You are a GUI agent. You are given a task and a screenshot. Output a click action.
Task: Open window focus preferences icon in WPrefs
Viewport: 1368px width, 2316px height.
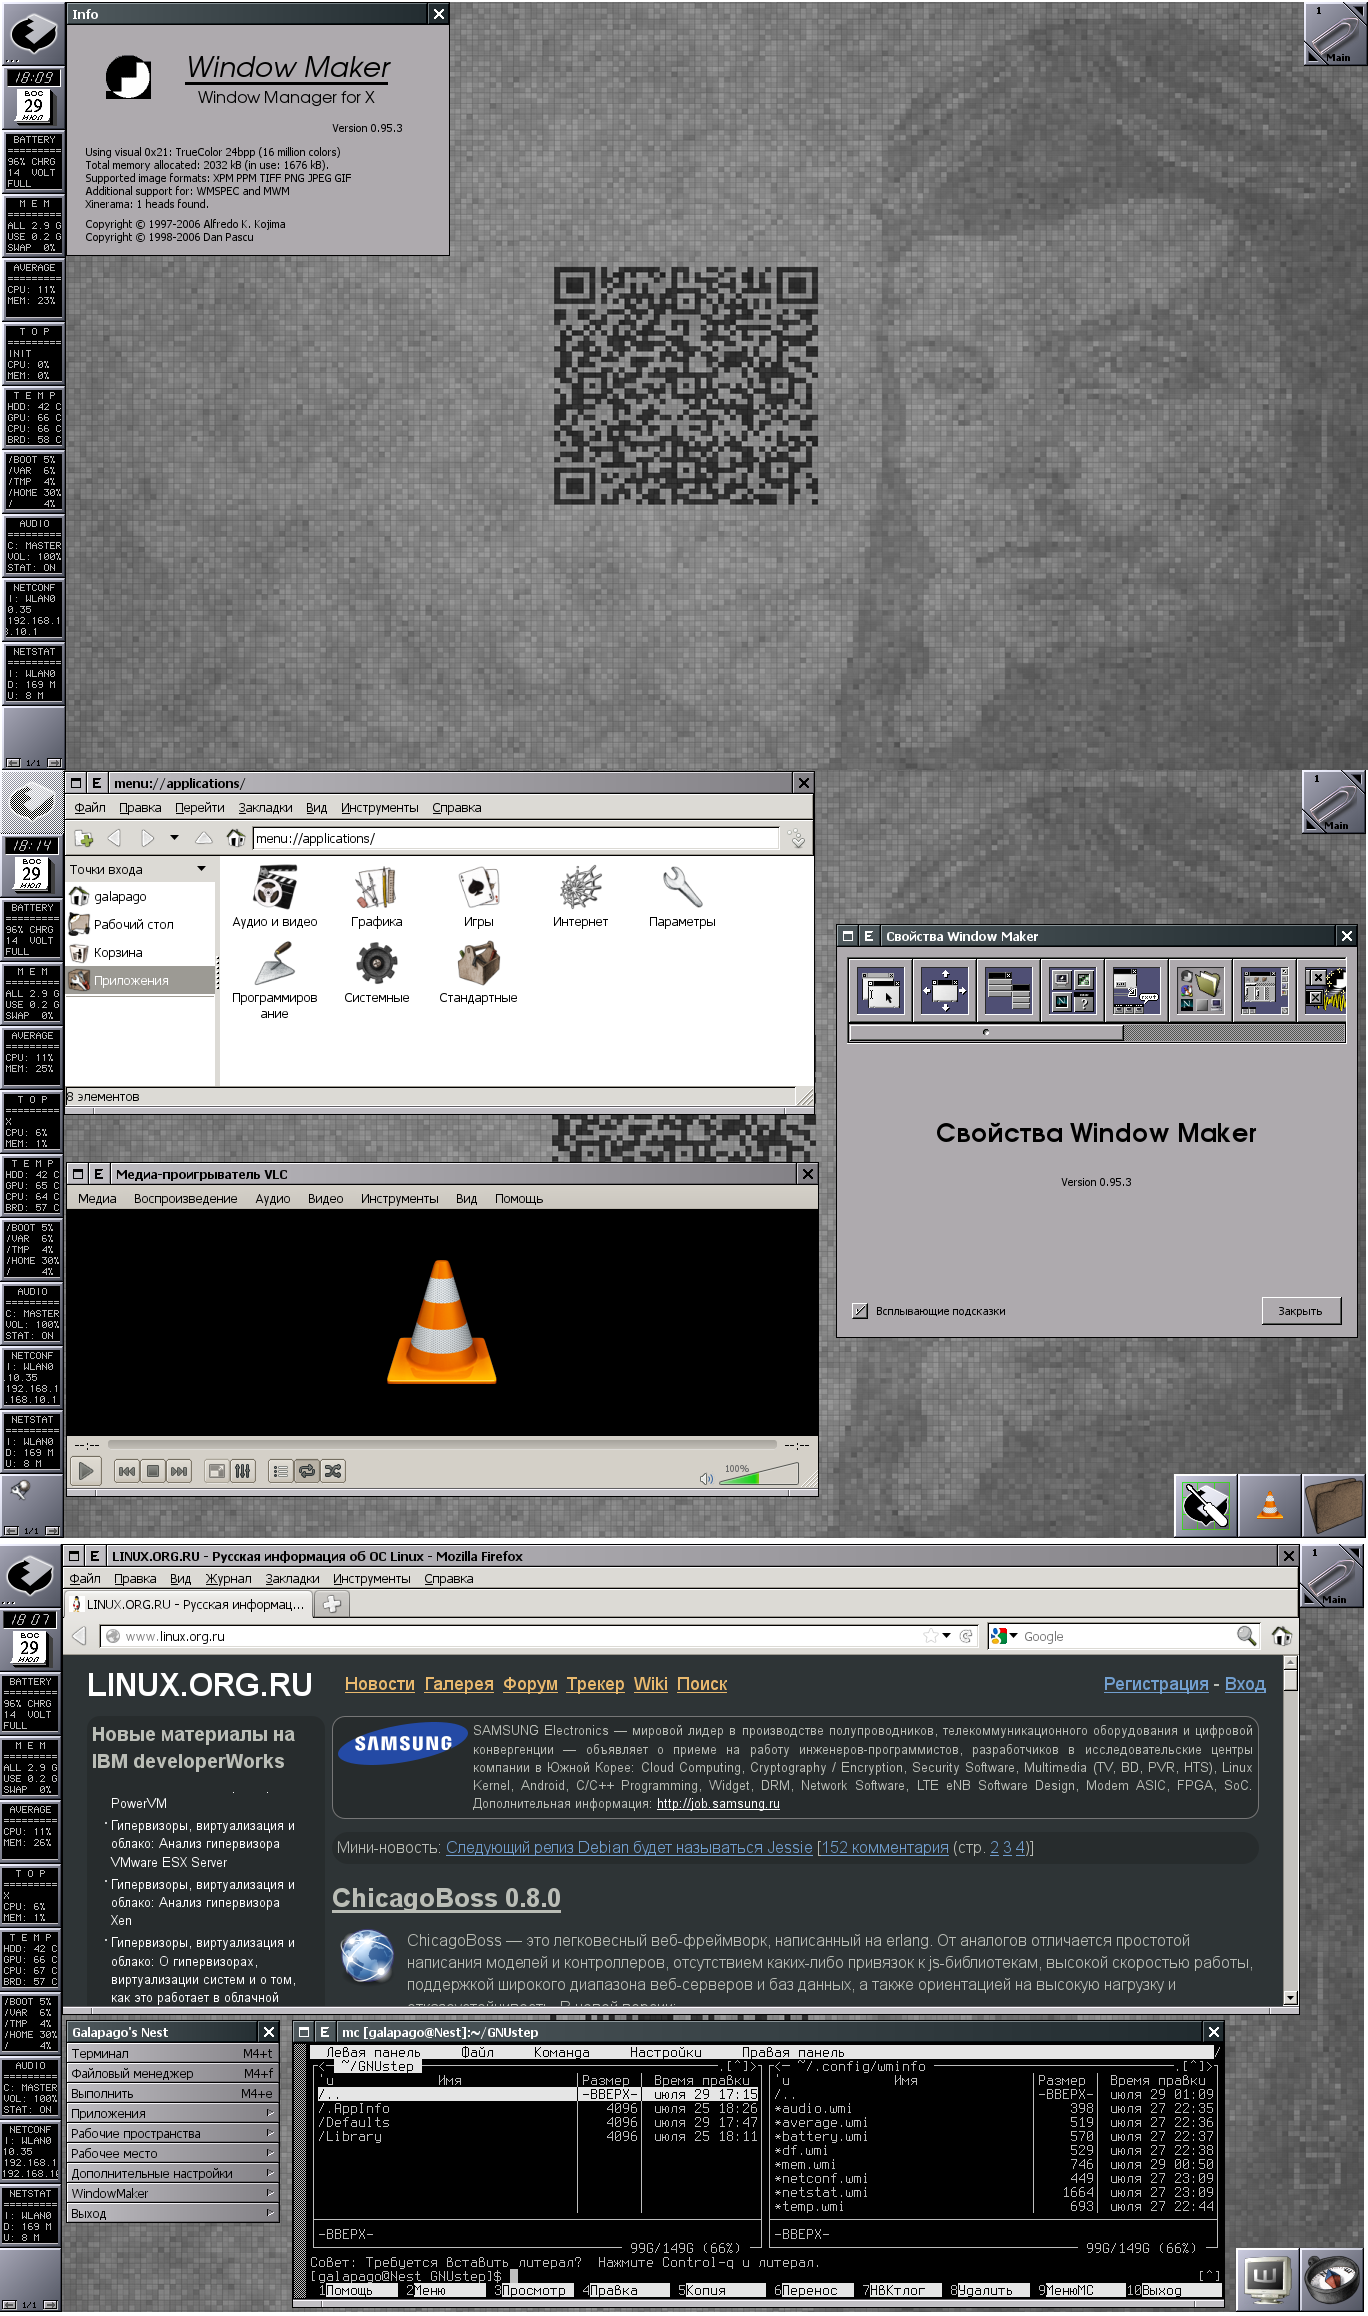pos(881,990)
